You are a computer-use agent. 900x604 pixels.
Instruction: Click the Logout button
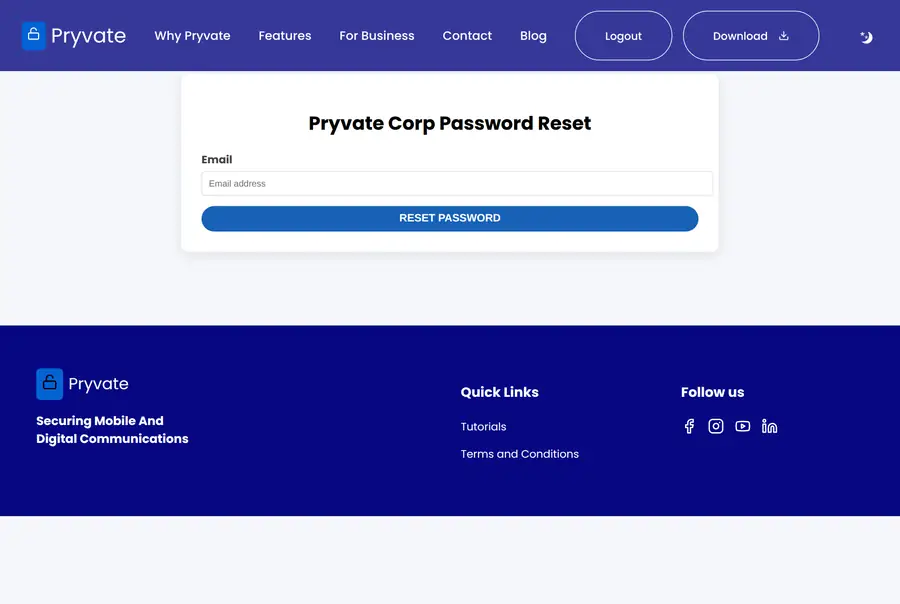(623, 36)
